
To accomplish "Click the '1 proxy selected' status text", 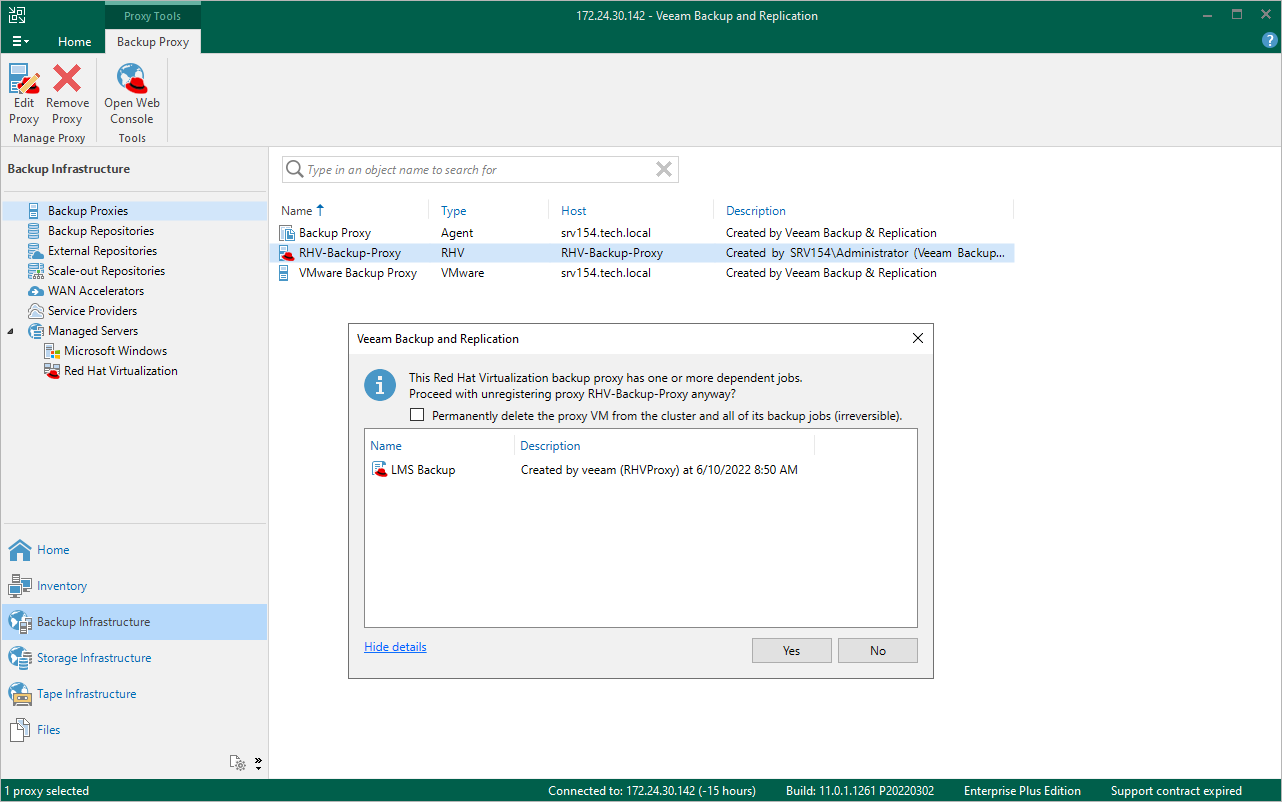I will click(x=47, y=791).
